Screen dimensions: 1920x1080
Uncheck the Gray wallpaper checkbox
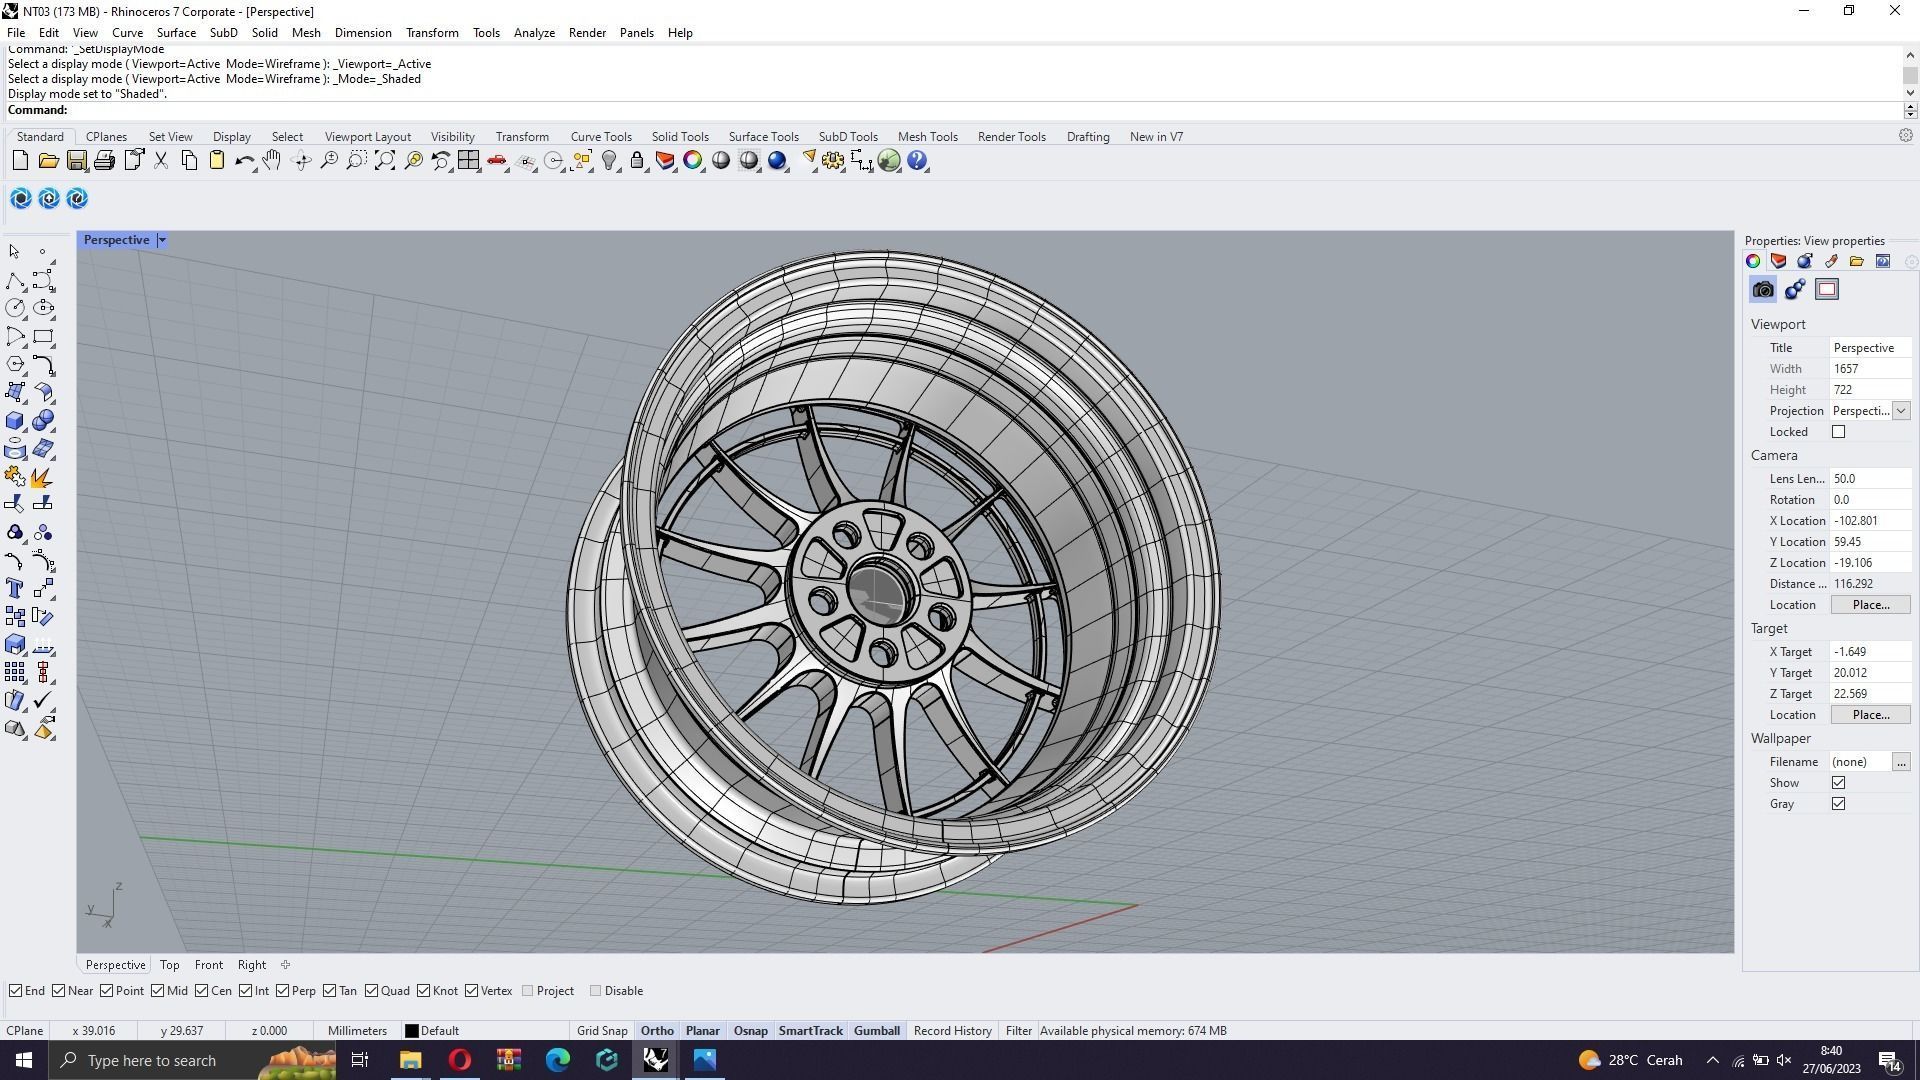[x=1838, y=804]
